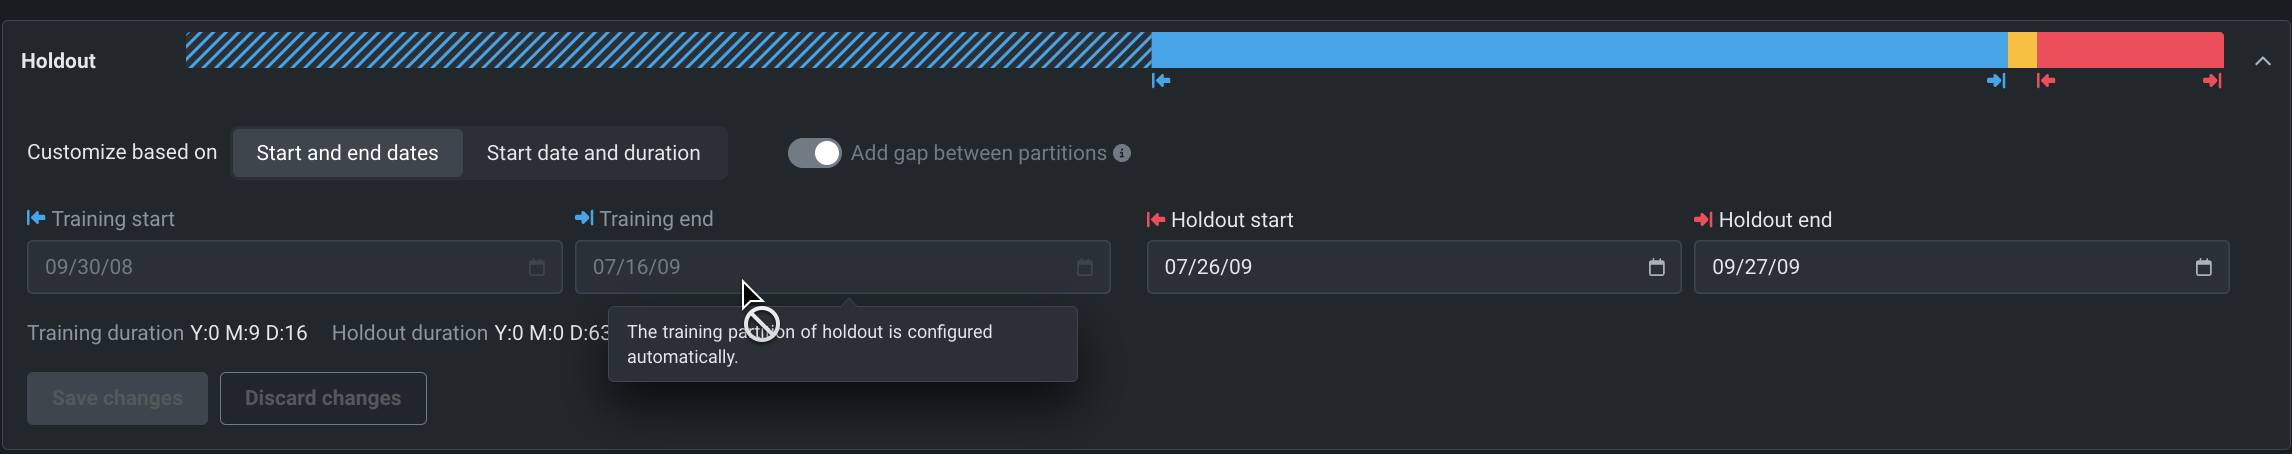Click the Save changes button
This screenshot has width=2292, height=454.
117,398
